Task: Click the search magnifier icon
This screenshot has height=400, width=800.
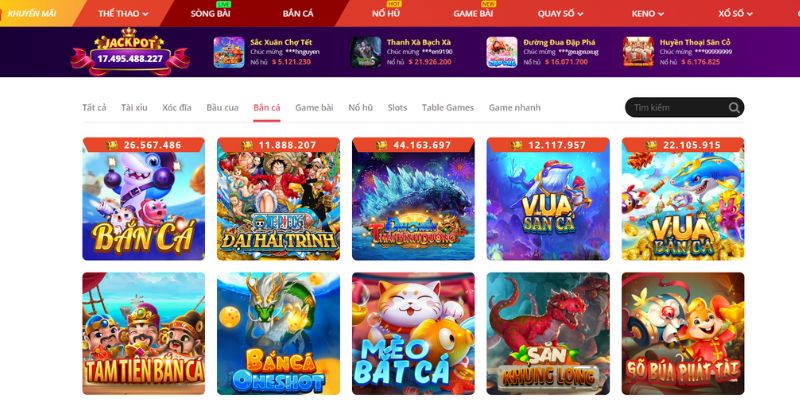Action: [734, 108]
